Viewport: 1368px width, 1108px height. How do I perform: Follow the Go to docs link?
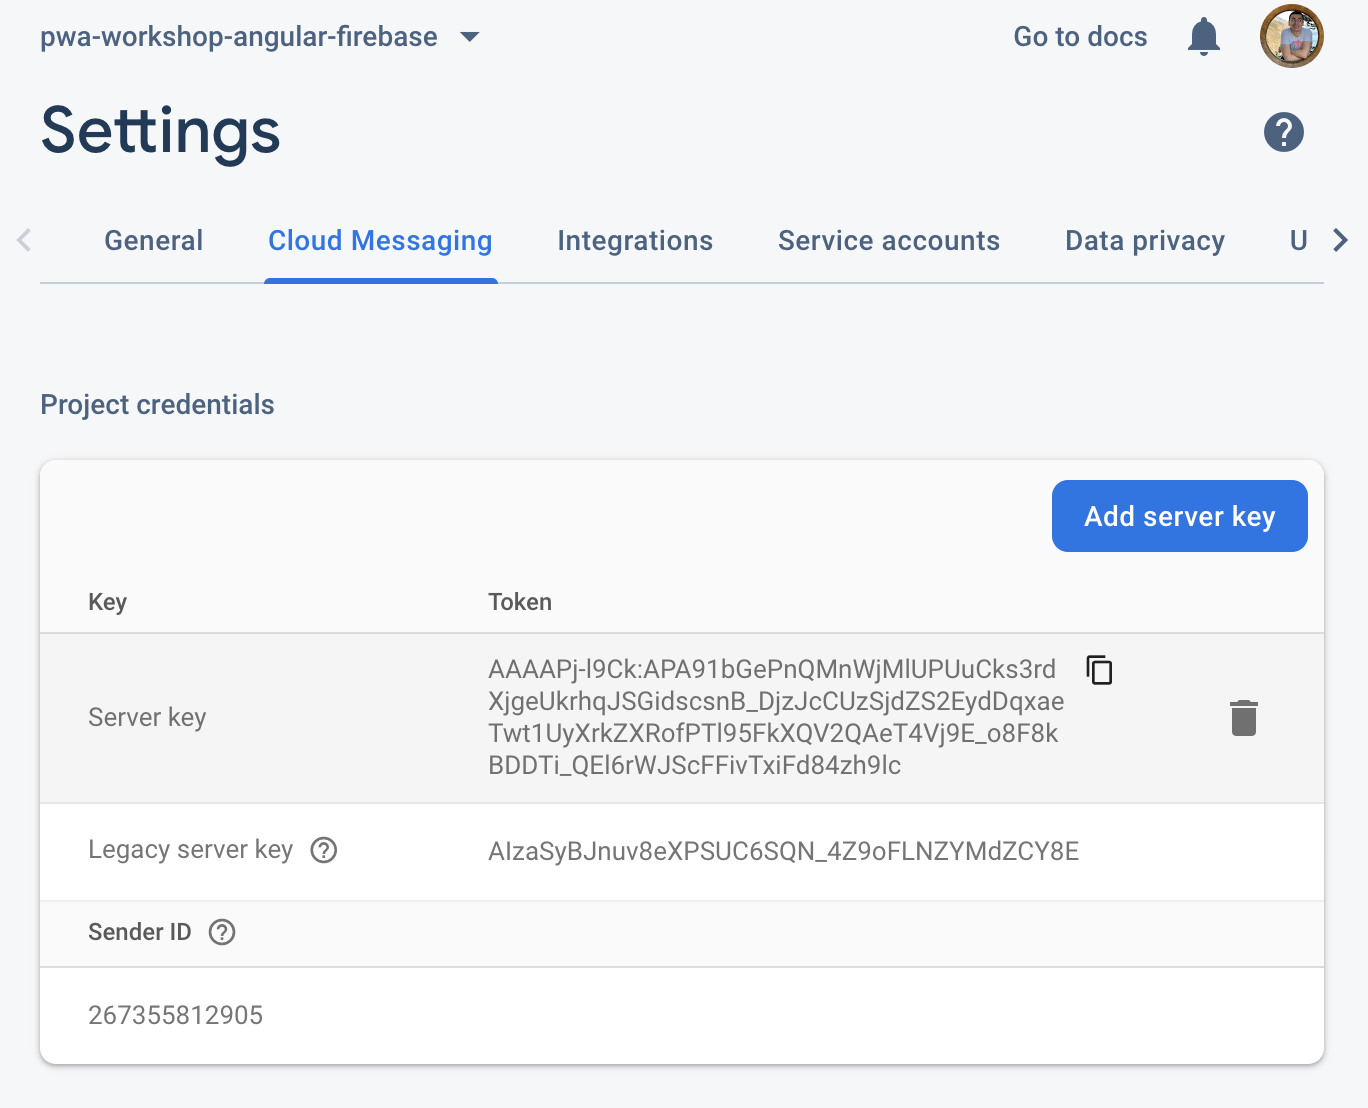click(x=1080, y=37)
